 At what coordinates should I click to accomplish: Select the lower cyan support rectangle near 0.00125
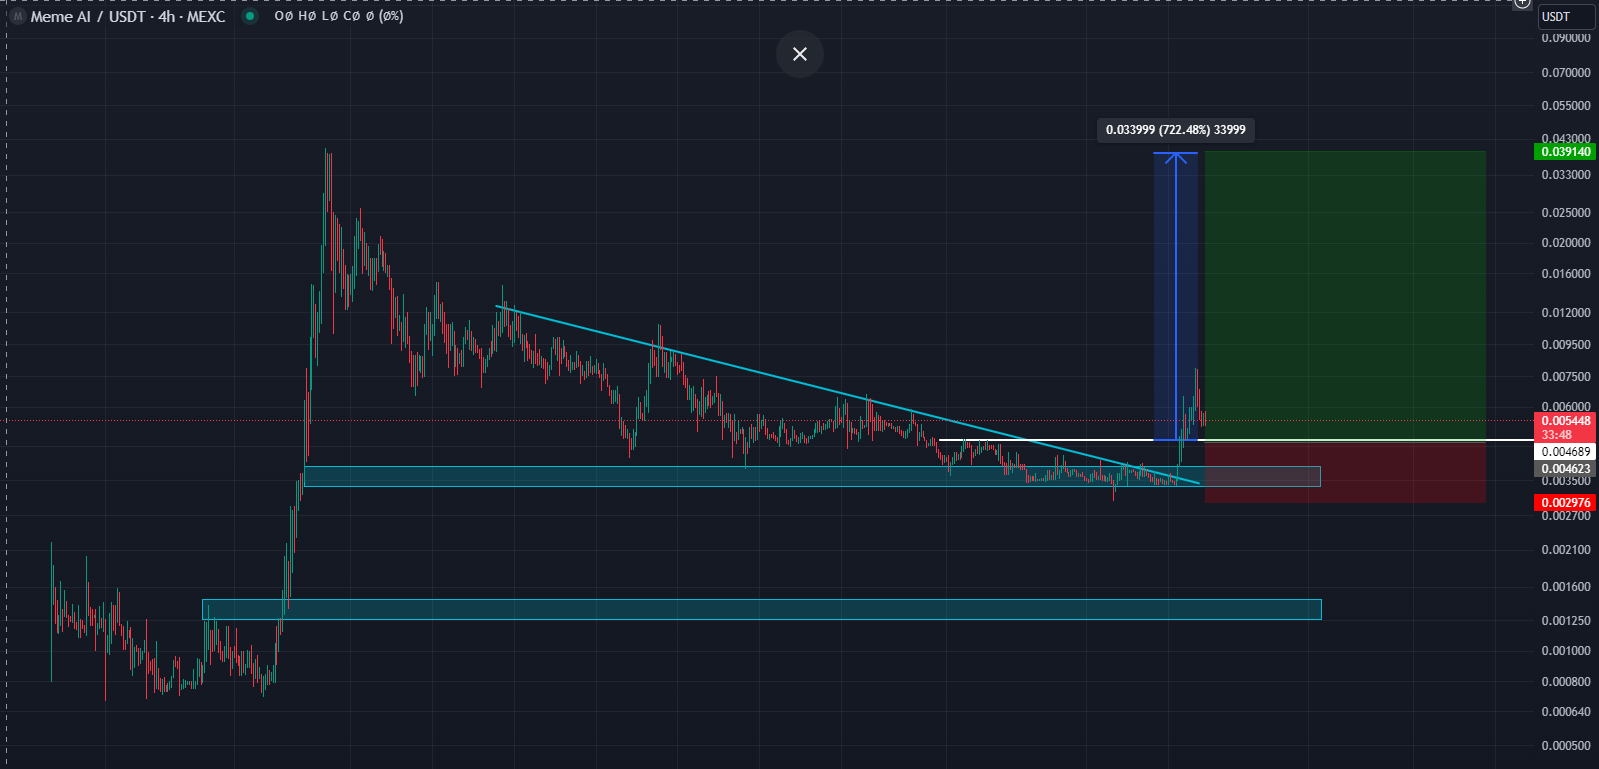tap(761, 610)
